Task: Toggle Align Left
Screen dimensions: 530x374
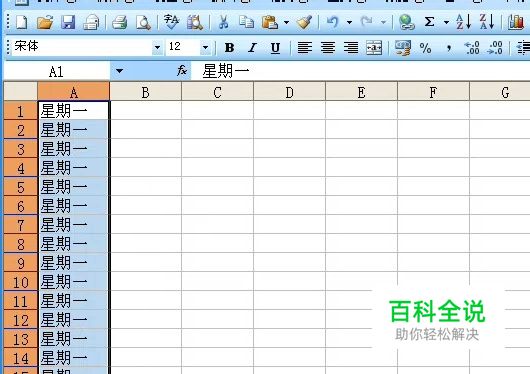Action: click(x=305, y=48)
